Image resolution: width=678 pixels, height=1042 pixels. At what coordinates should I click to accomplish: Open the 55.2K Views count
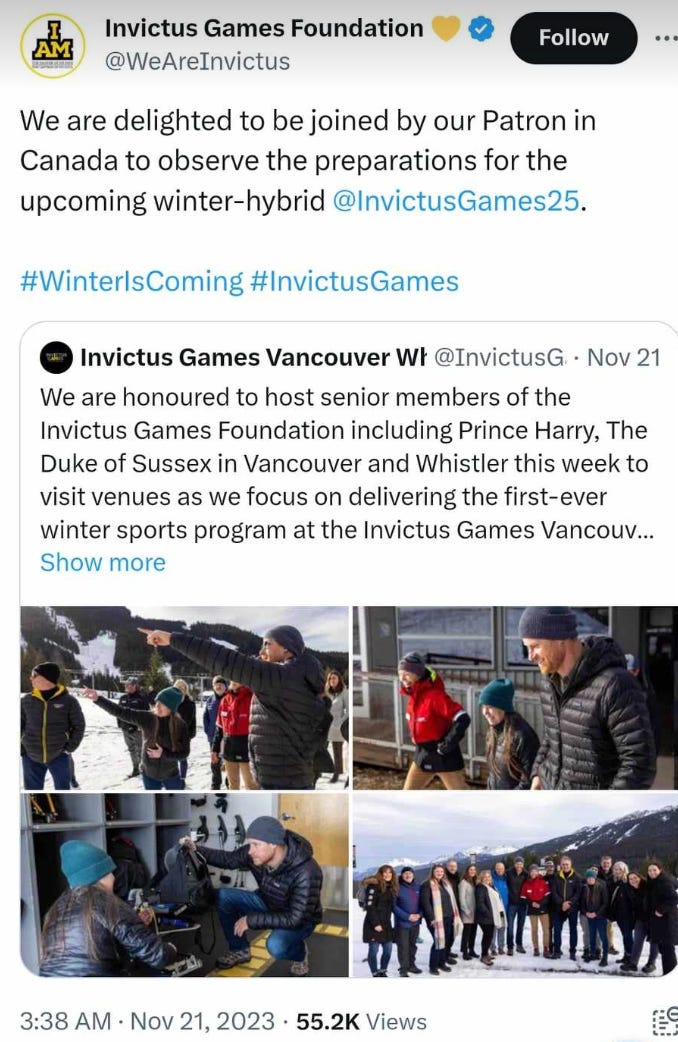tap(362, 1021)
